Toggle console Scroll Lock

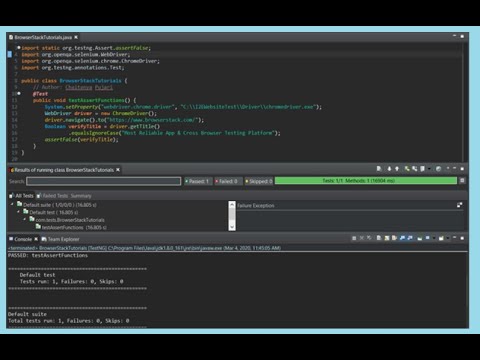coord(387,238)
